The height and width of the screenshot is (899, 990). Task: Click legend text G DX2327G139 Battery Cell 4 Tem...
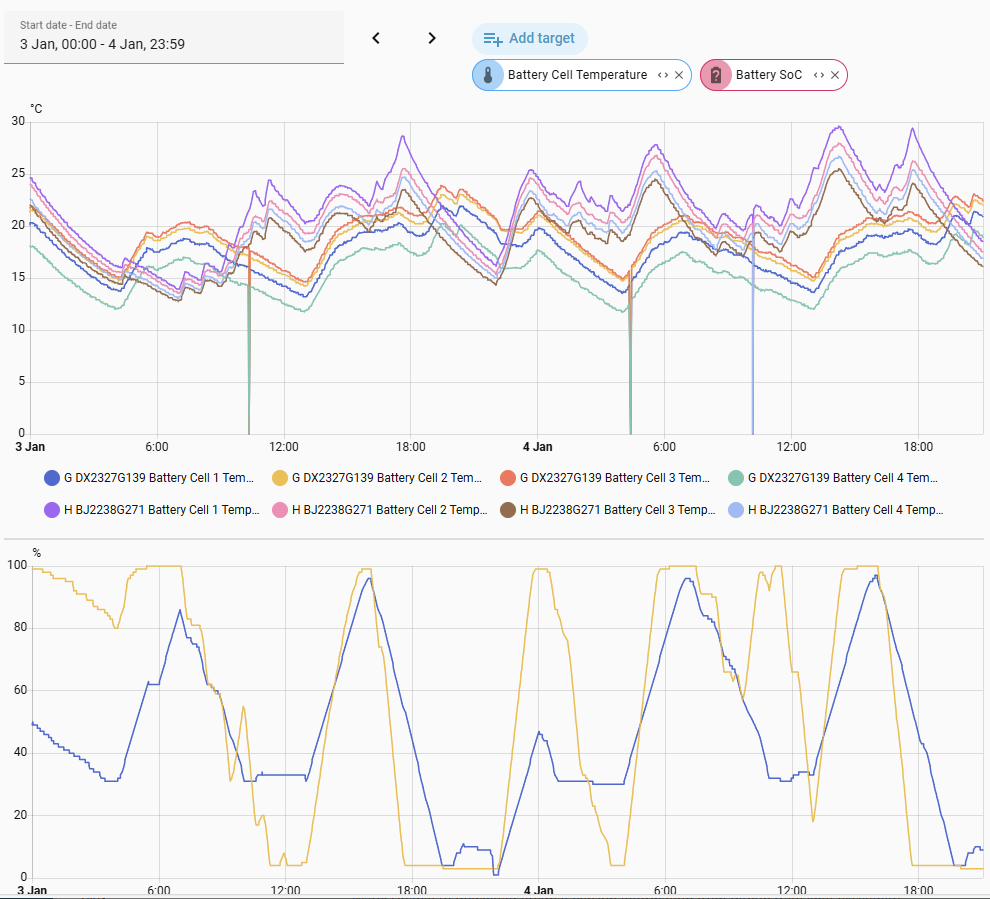(842, 478)
